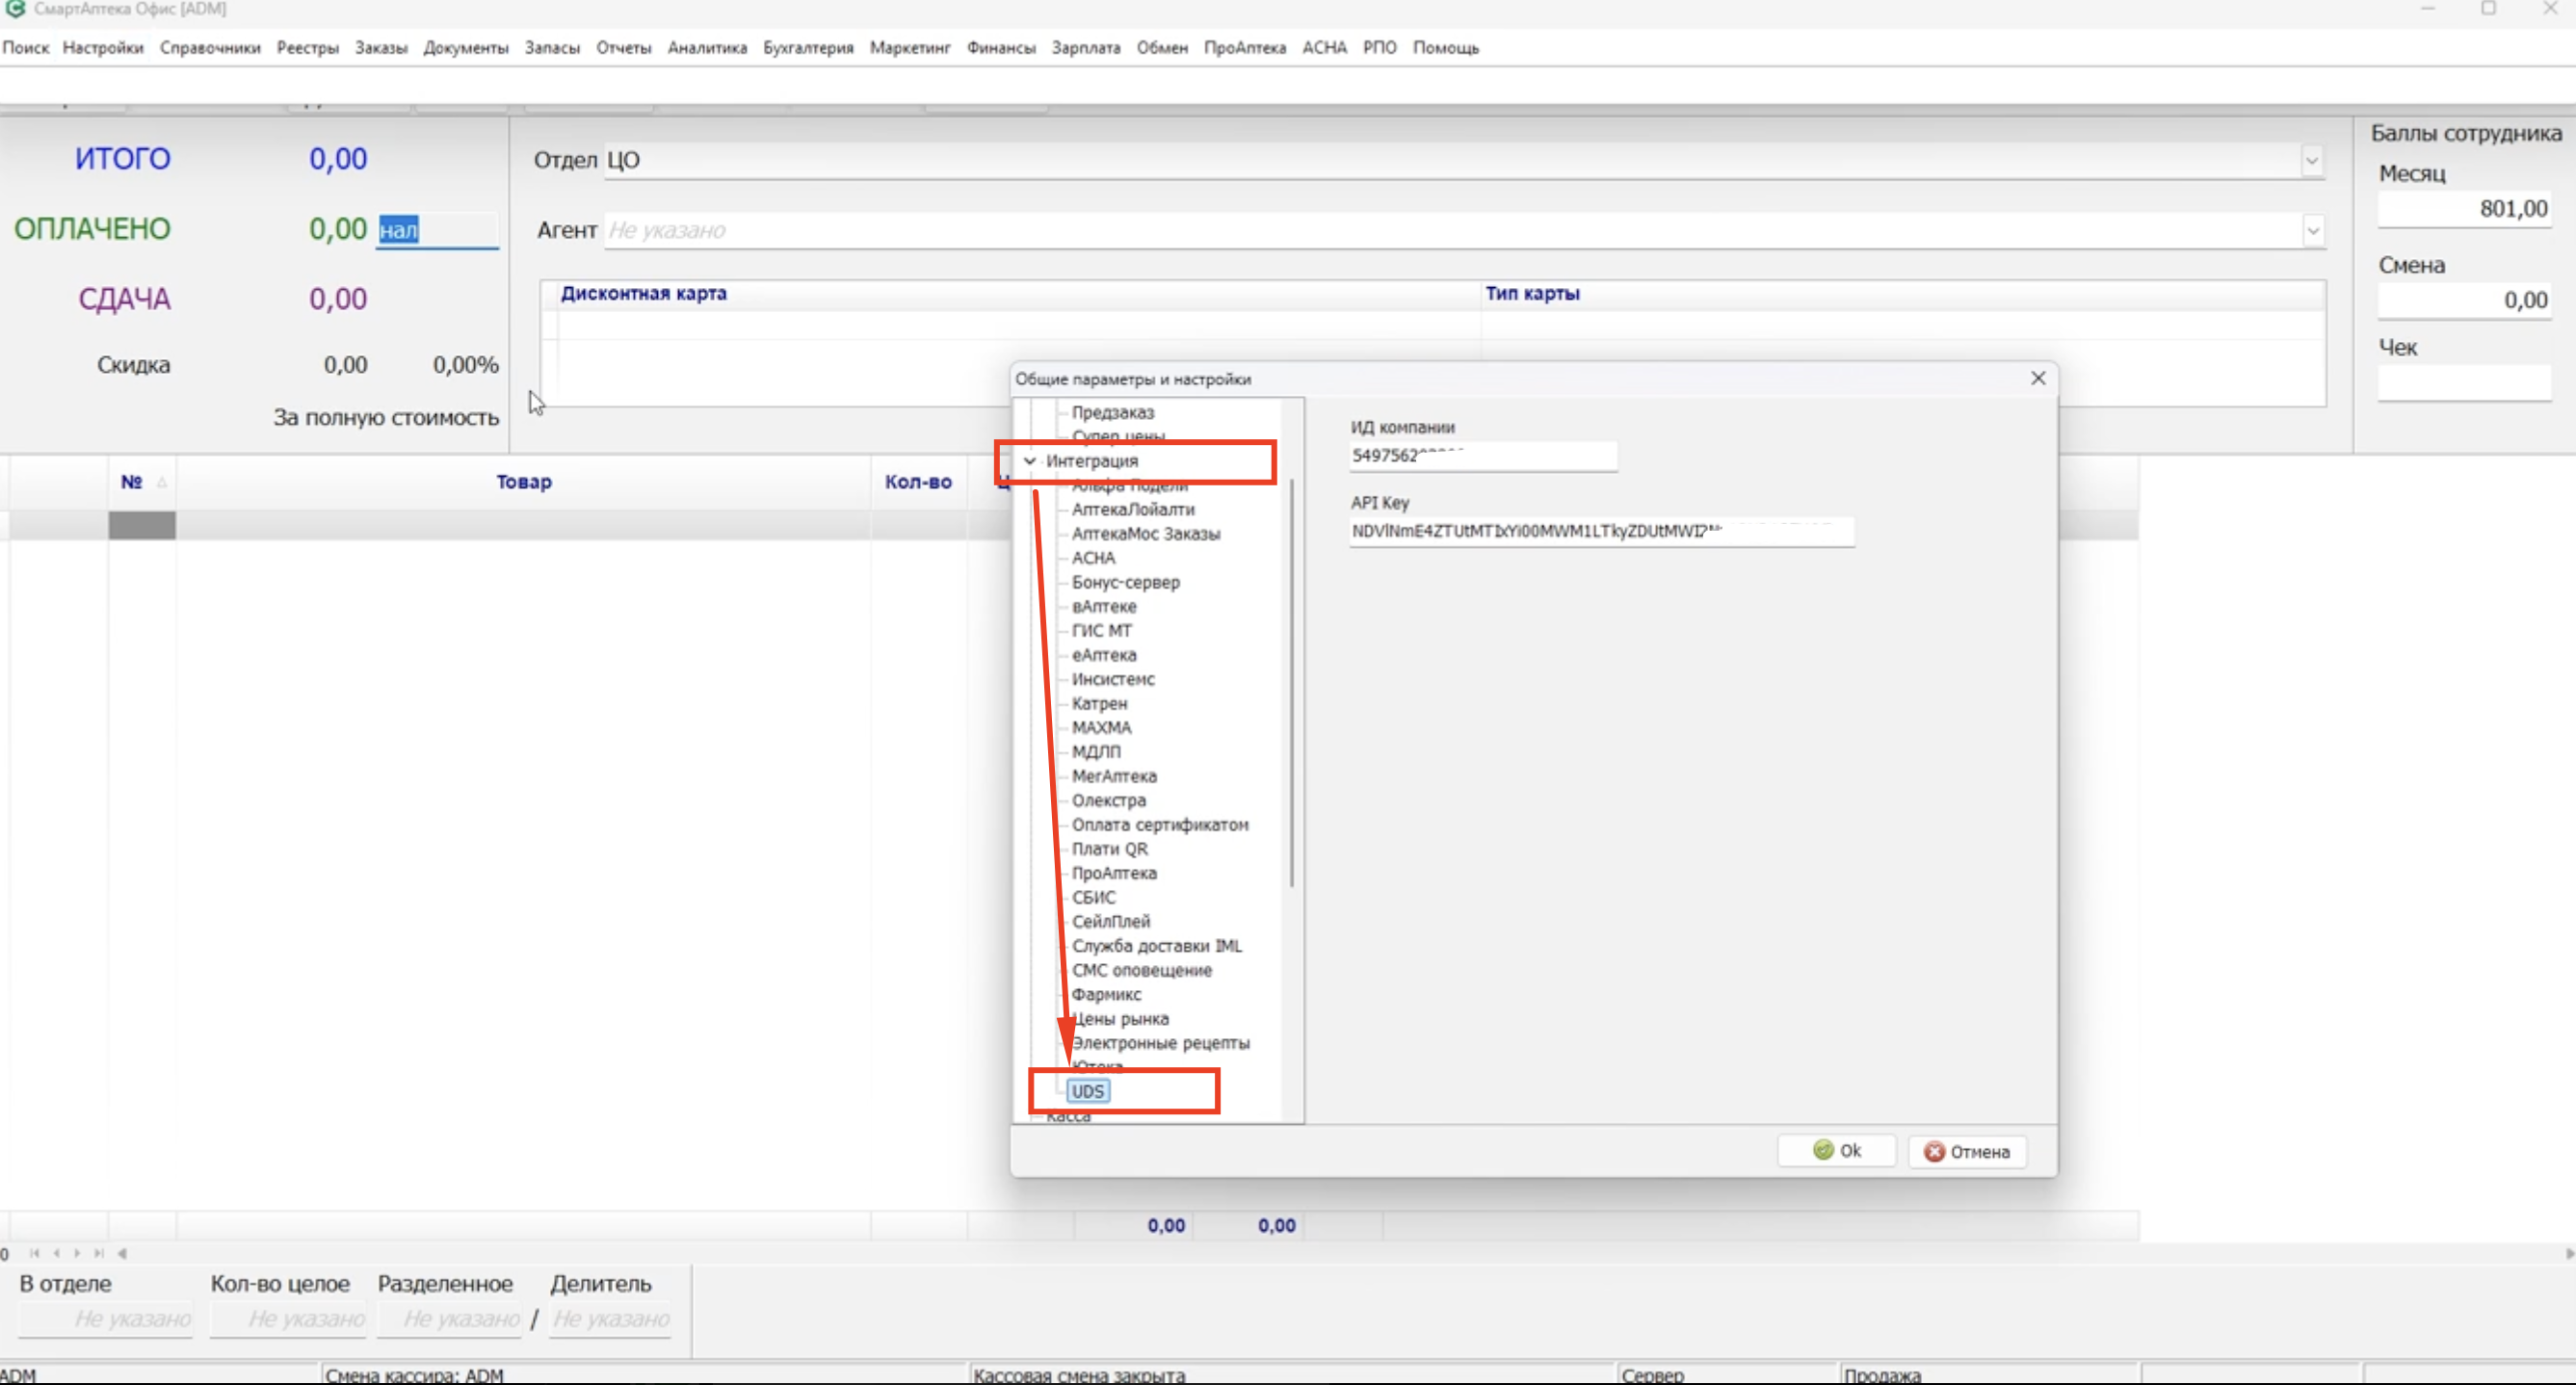This screenshot has width=2576, height=1385.
Task: Click the red cancel icon on Отмена
Action: click(1934, 1151)
